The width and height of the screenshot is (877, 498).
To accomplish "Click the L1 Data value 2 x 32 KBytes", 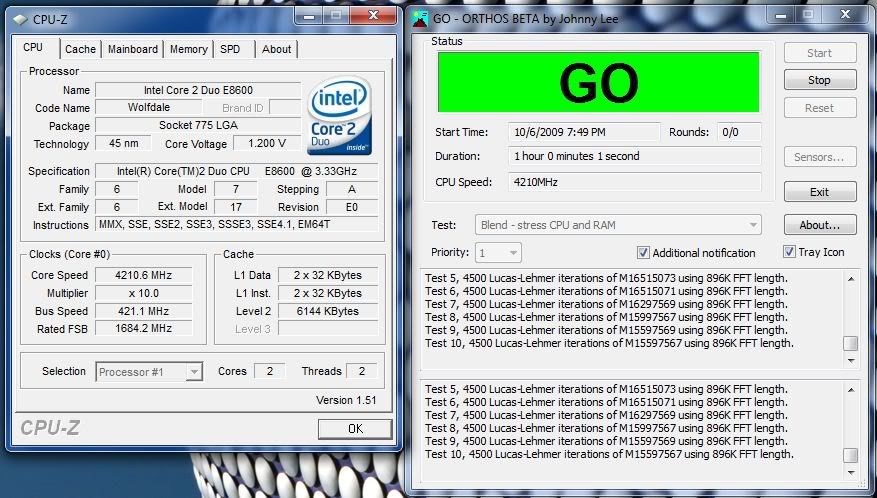I will tap(328, 275).
